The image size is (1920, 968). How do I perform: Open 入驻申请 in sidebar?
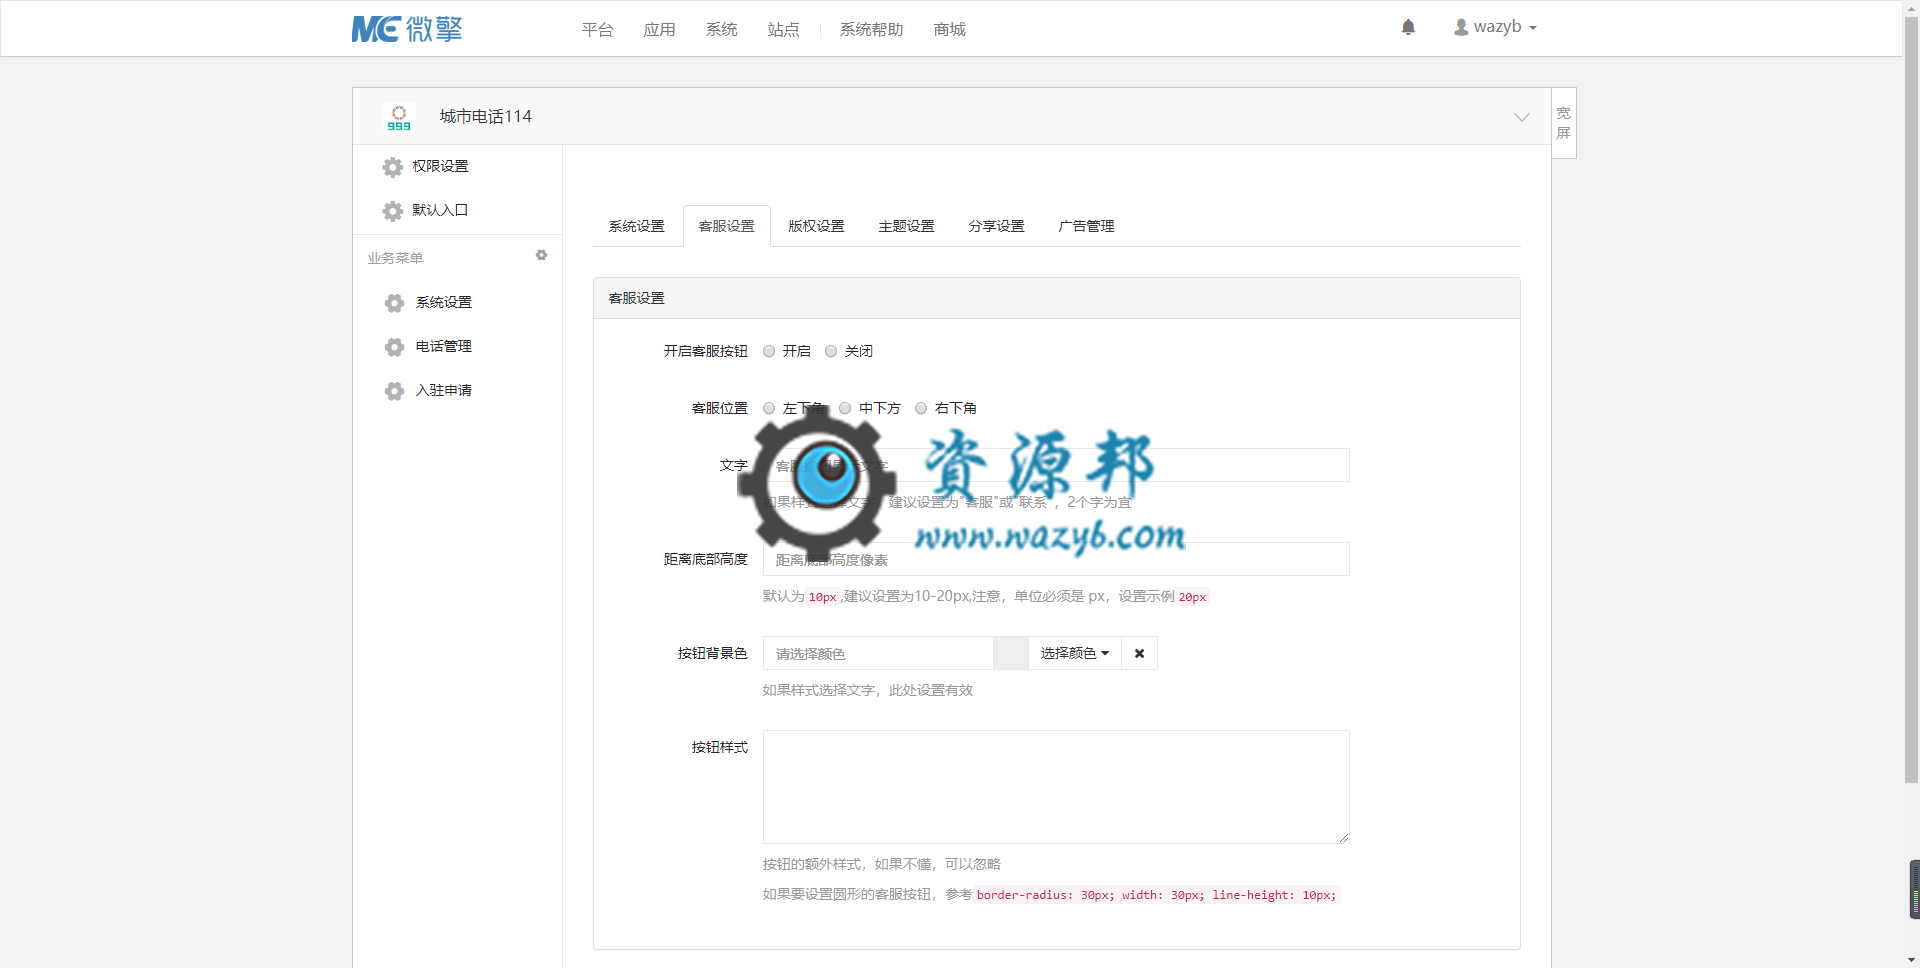click(444, 390)
